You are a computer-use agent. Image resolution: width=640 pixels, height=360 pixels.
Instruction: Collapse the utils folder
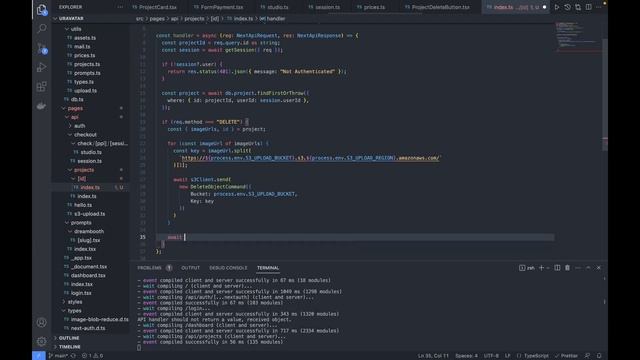point(76,29)
